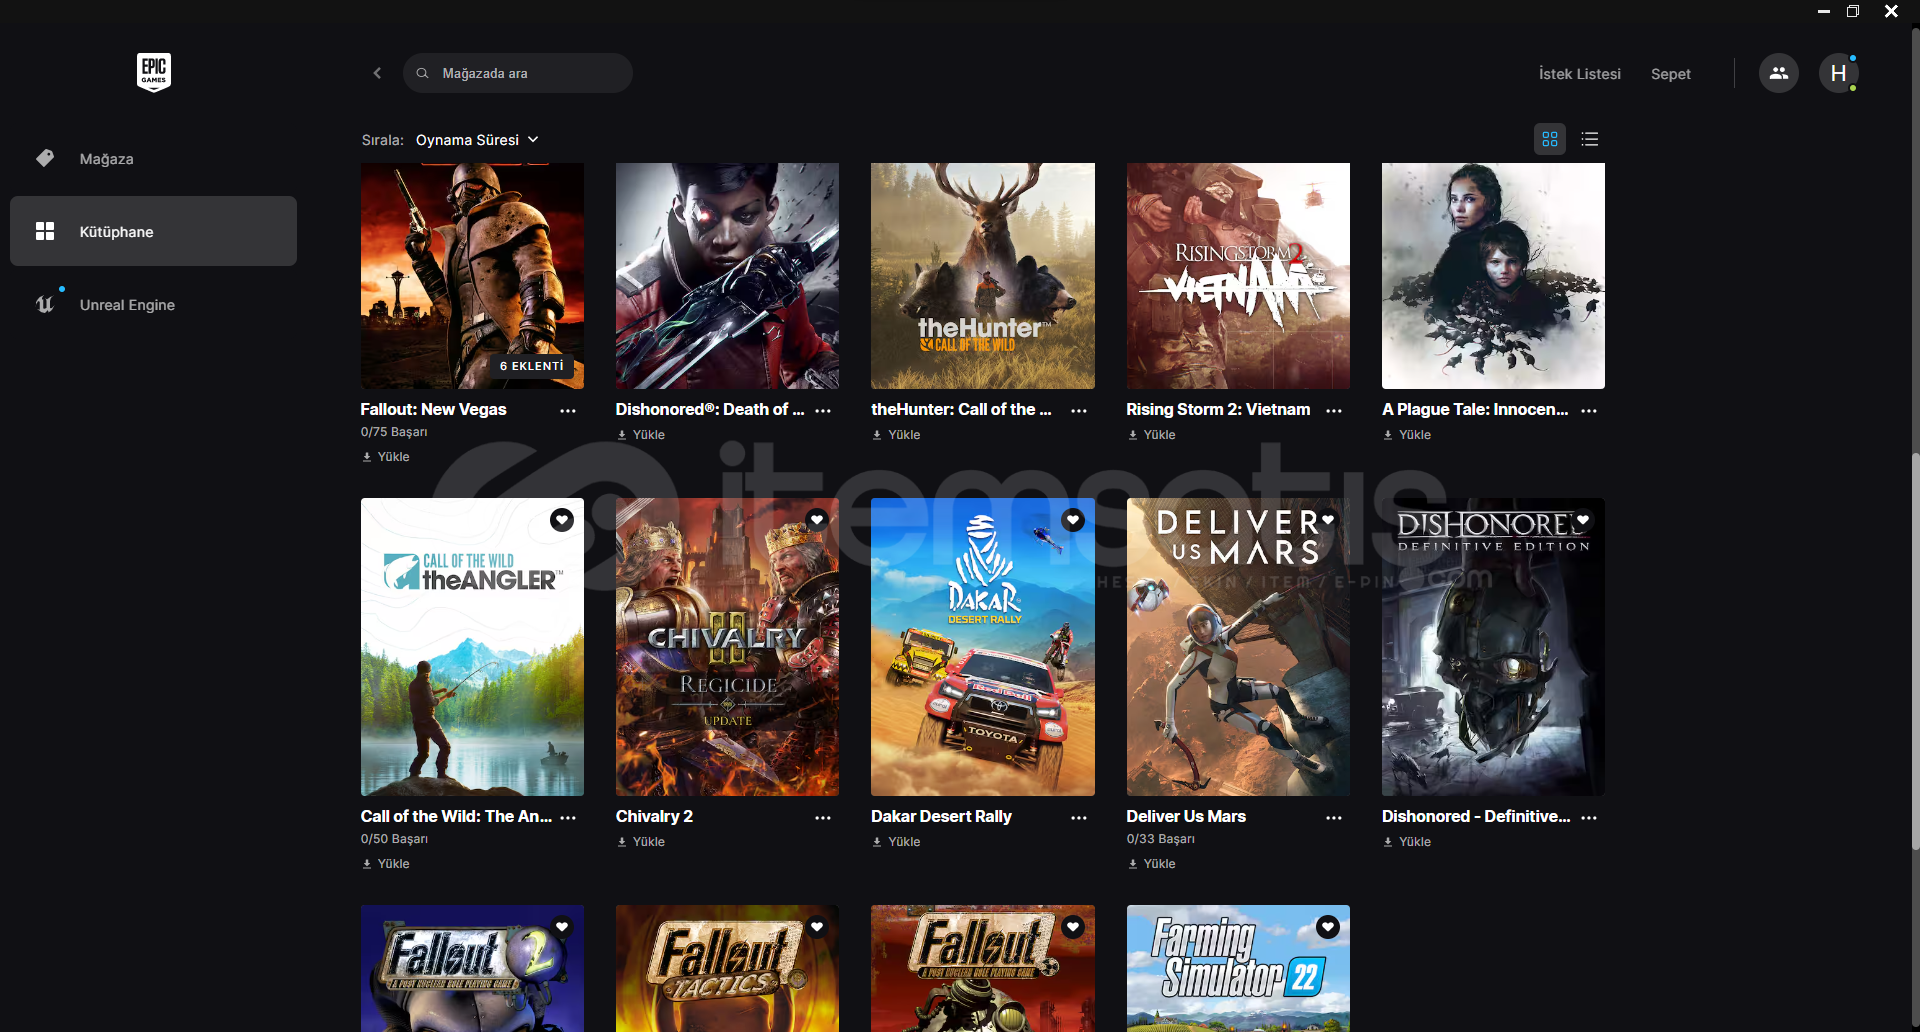Click 0/75 Başarı achievements text
The image size is (1920, 1032).
394,432
